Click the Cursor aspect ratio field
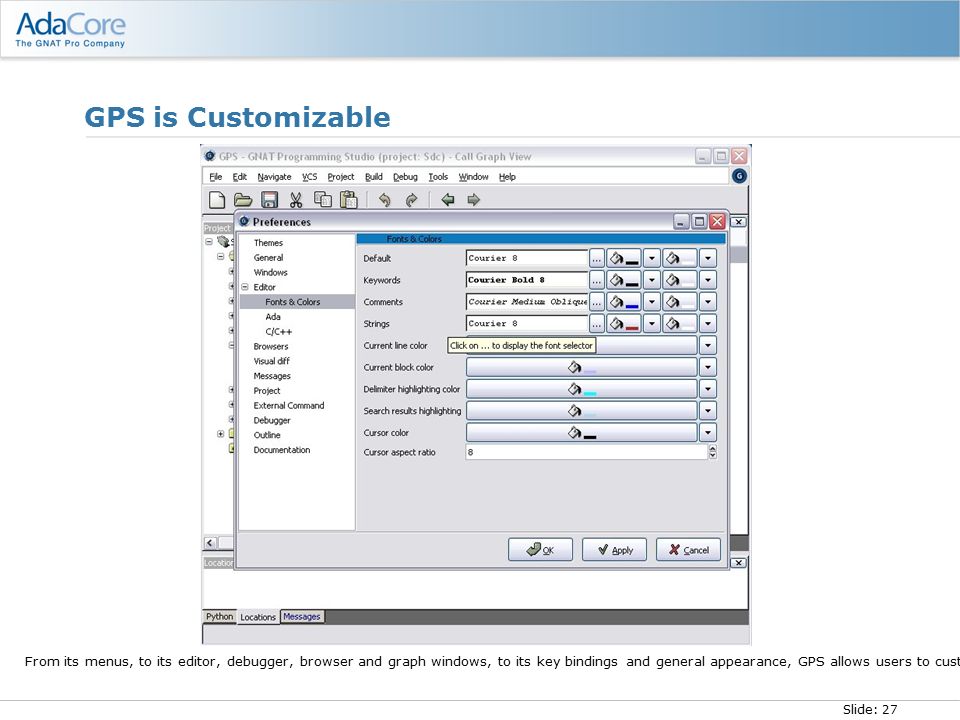The width and height of the screenshot is (960, 720). click(x=587, y=452)
